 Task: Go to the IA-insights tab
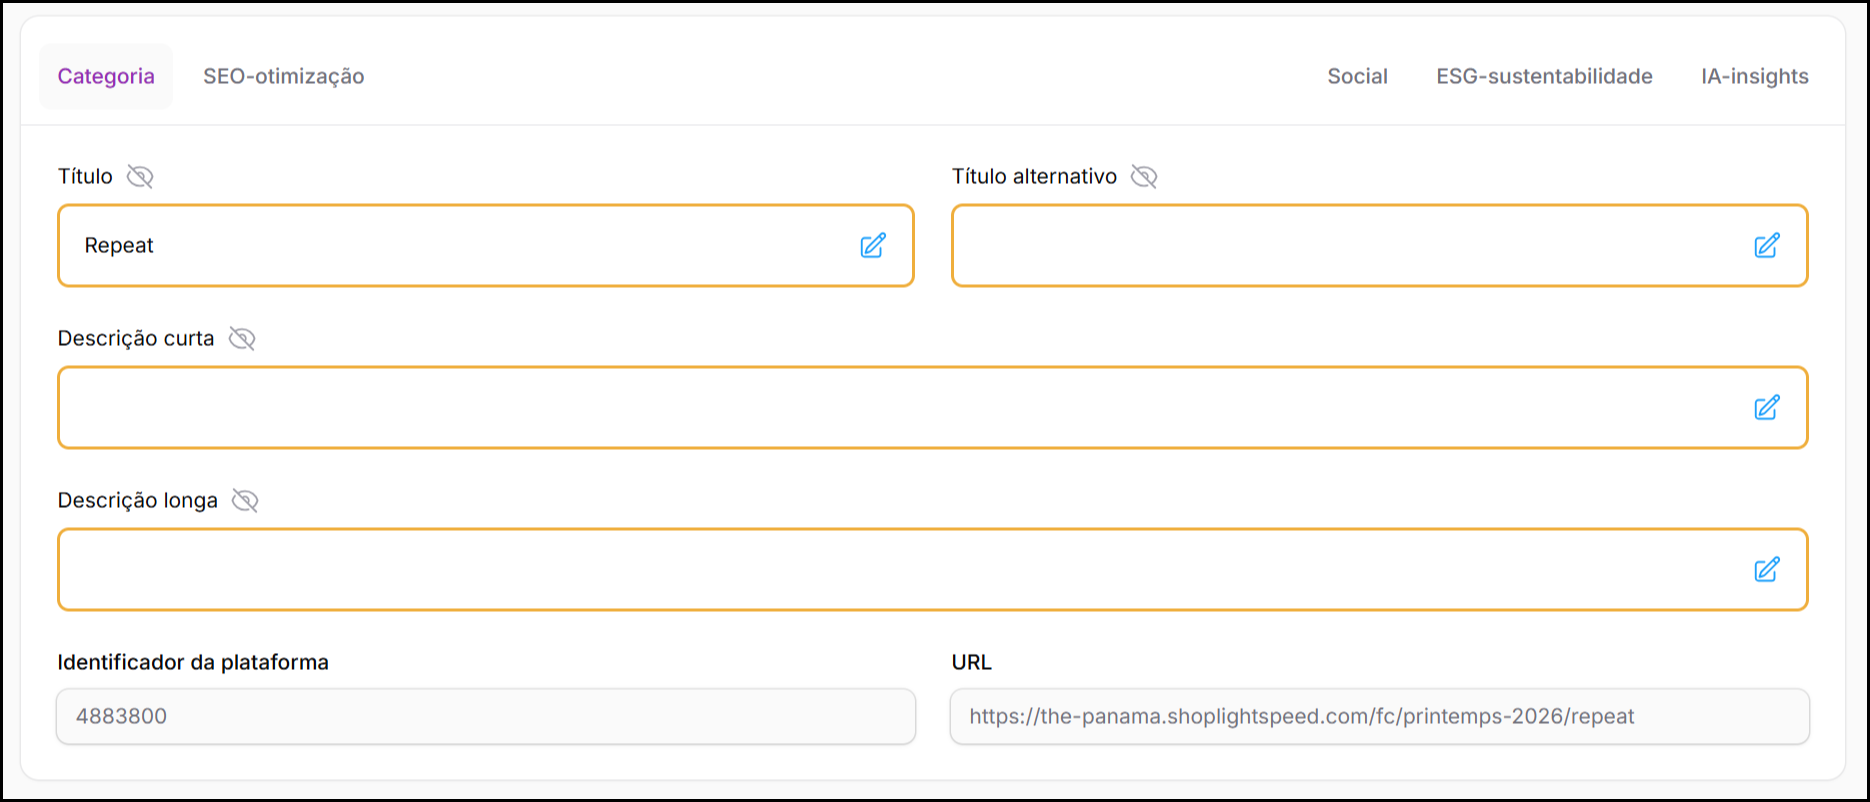[x=1754, y=77]
